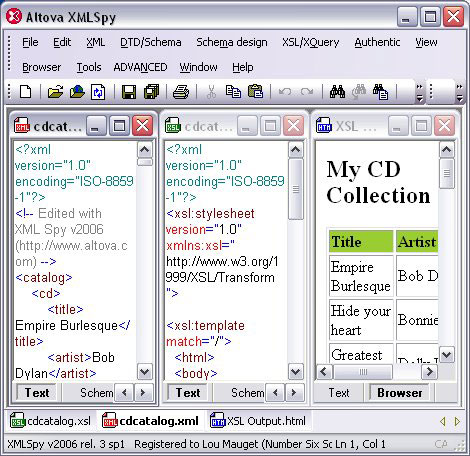Find next with the greyed binoculars icon

tap(359, 92)
